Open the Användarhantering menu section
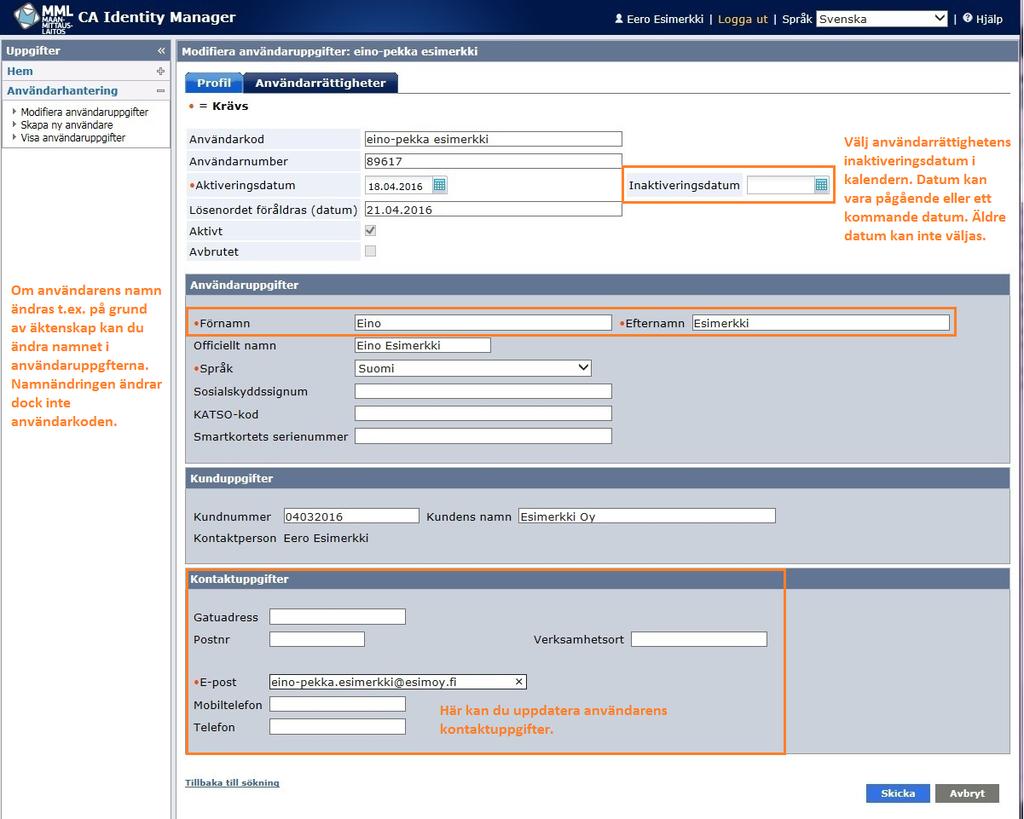Viewport: 1024px width, 819px height. (x=62, y=91)
